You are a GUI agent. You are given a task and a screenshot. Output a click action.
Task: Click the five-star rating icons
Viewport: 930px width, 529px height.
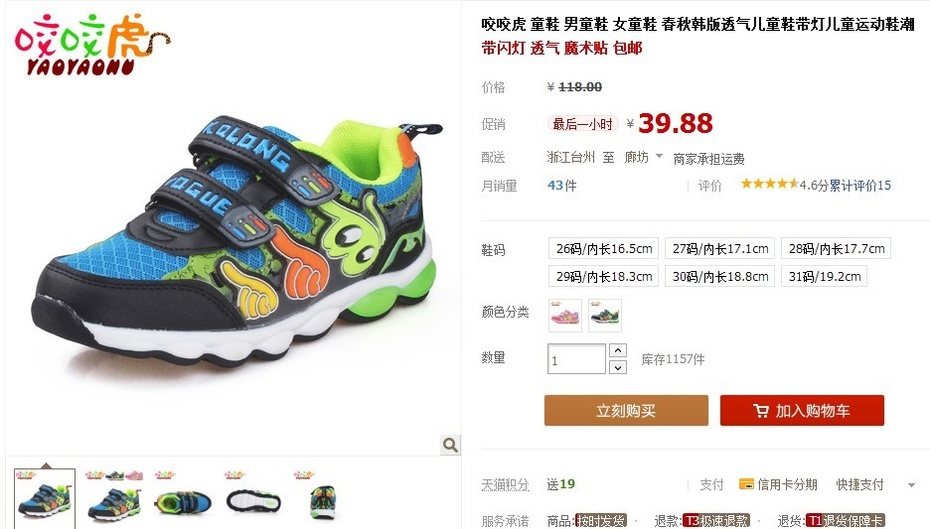coord(769,184)
